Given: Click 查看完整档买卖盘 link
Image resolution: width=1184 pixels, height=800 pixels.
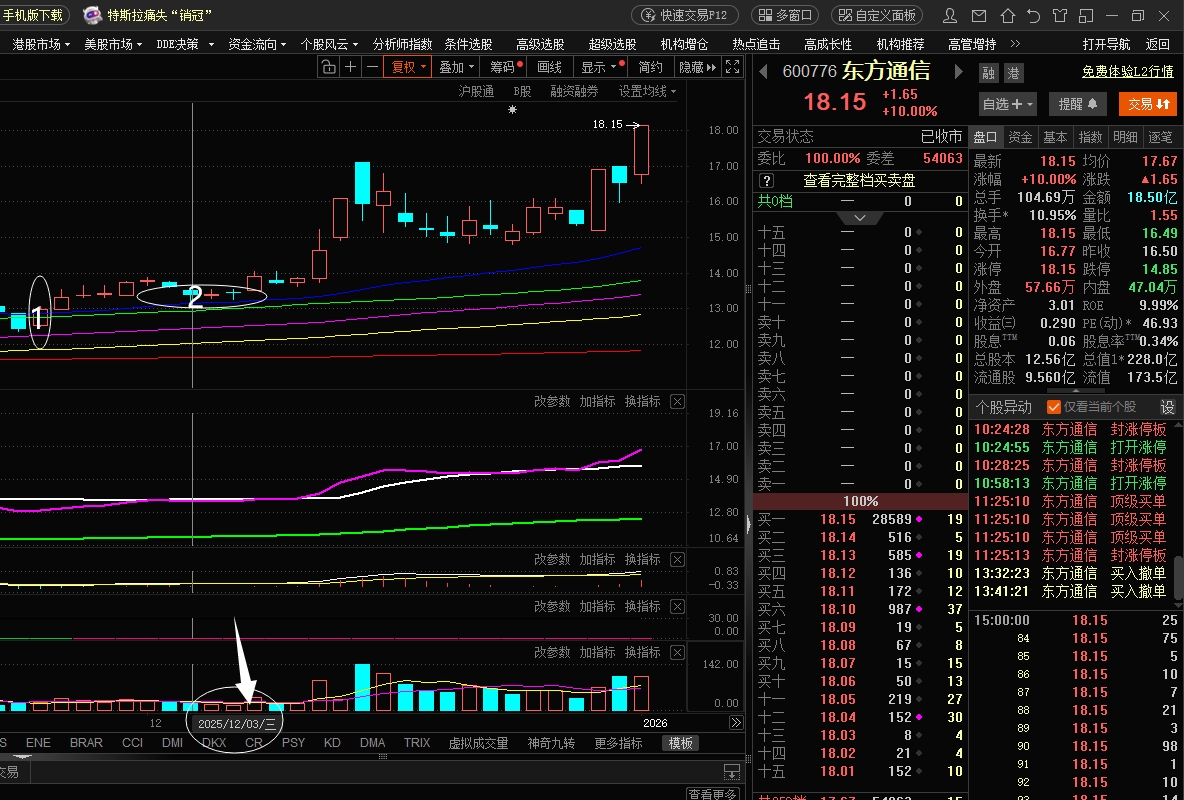Looking at the screenshot, I should (859, 181).
